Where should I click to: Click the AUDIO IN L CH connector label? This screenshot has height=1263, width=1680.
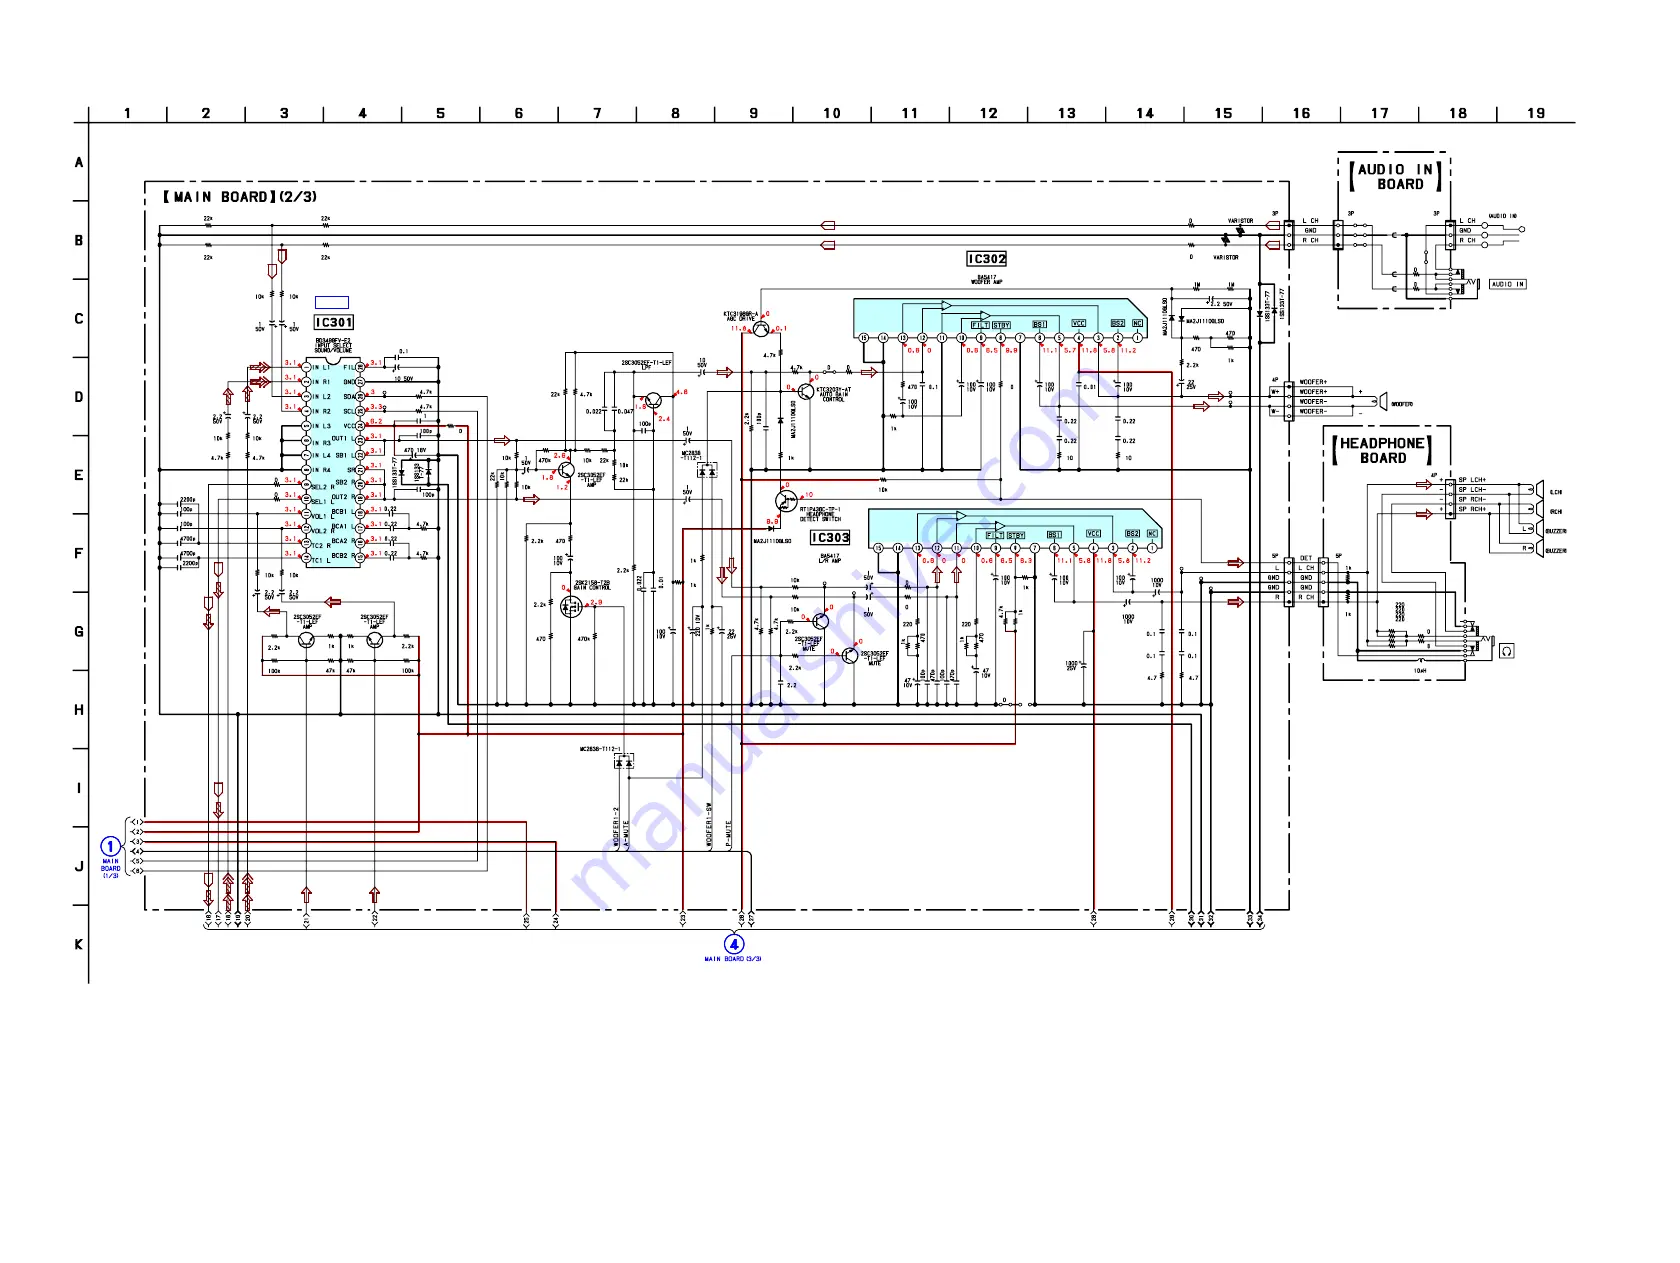coord(1467,221)
